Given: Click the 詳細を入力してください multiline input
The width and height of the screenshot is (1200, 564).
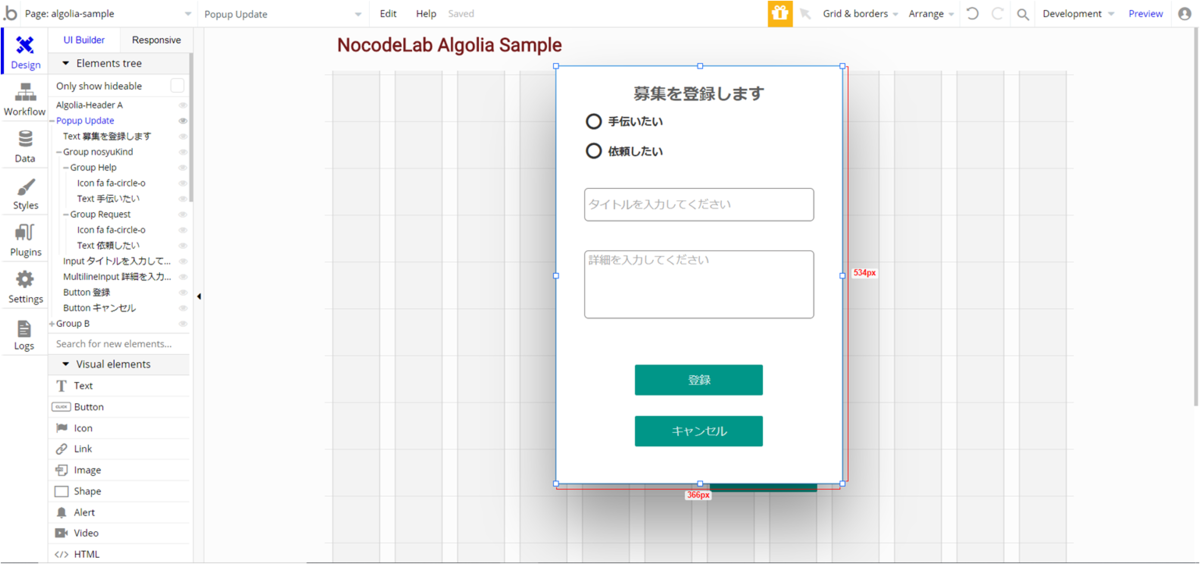Looking at the screenshot, I should [699, 284].
